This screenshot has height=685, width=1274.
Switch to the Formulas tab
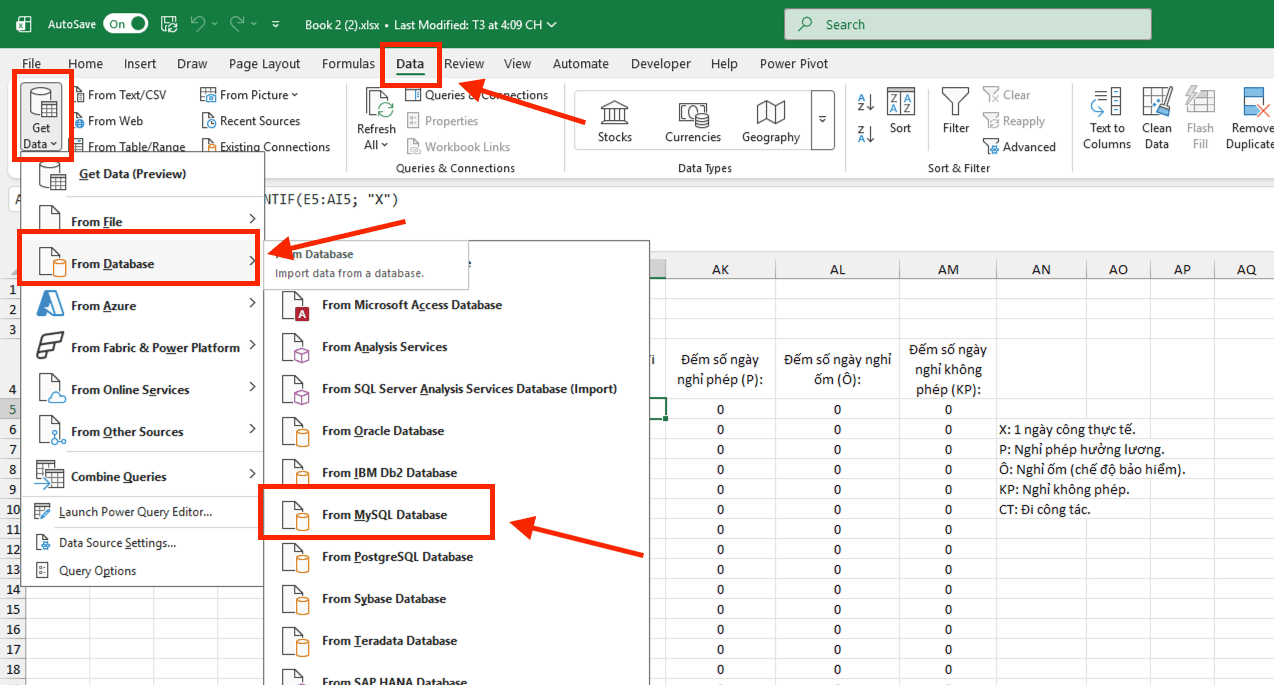coord(348,63)
